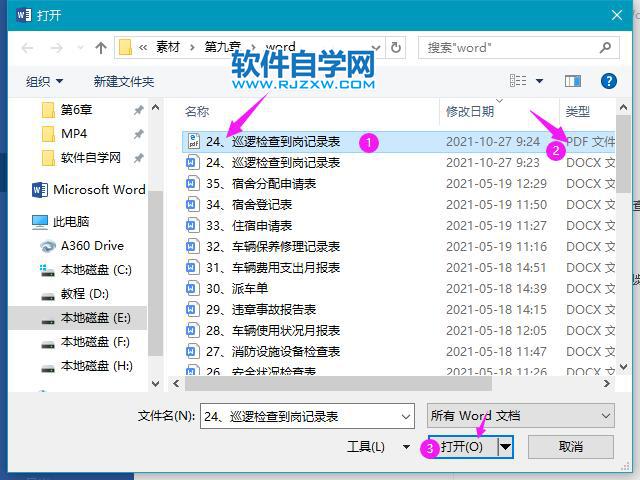Click the Back navigation arrow
This screenshot has height=480, width=640.
27,48
